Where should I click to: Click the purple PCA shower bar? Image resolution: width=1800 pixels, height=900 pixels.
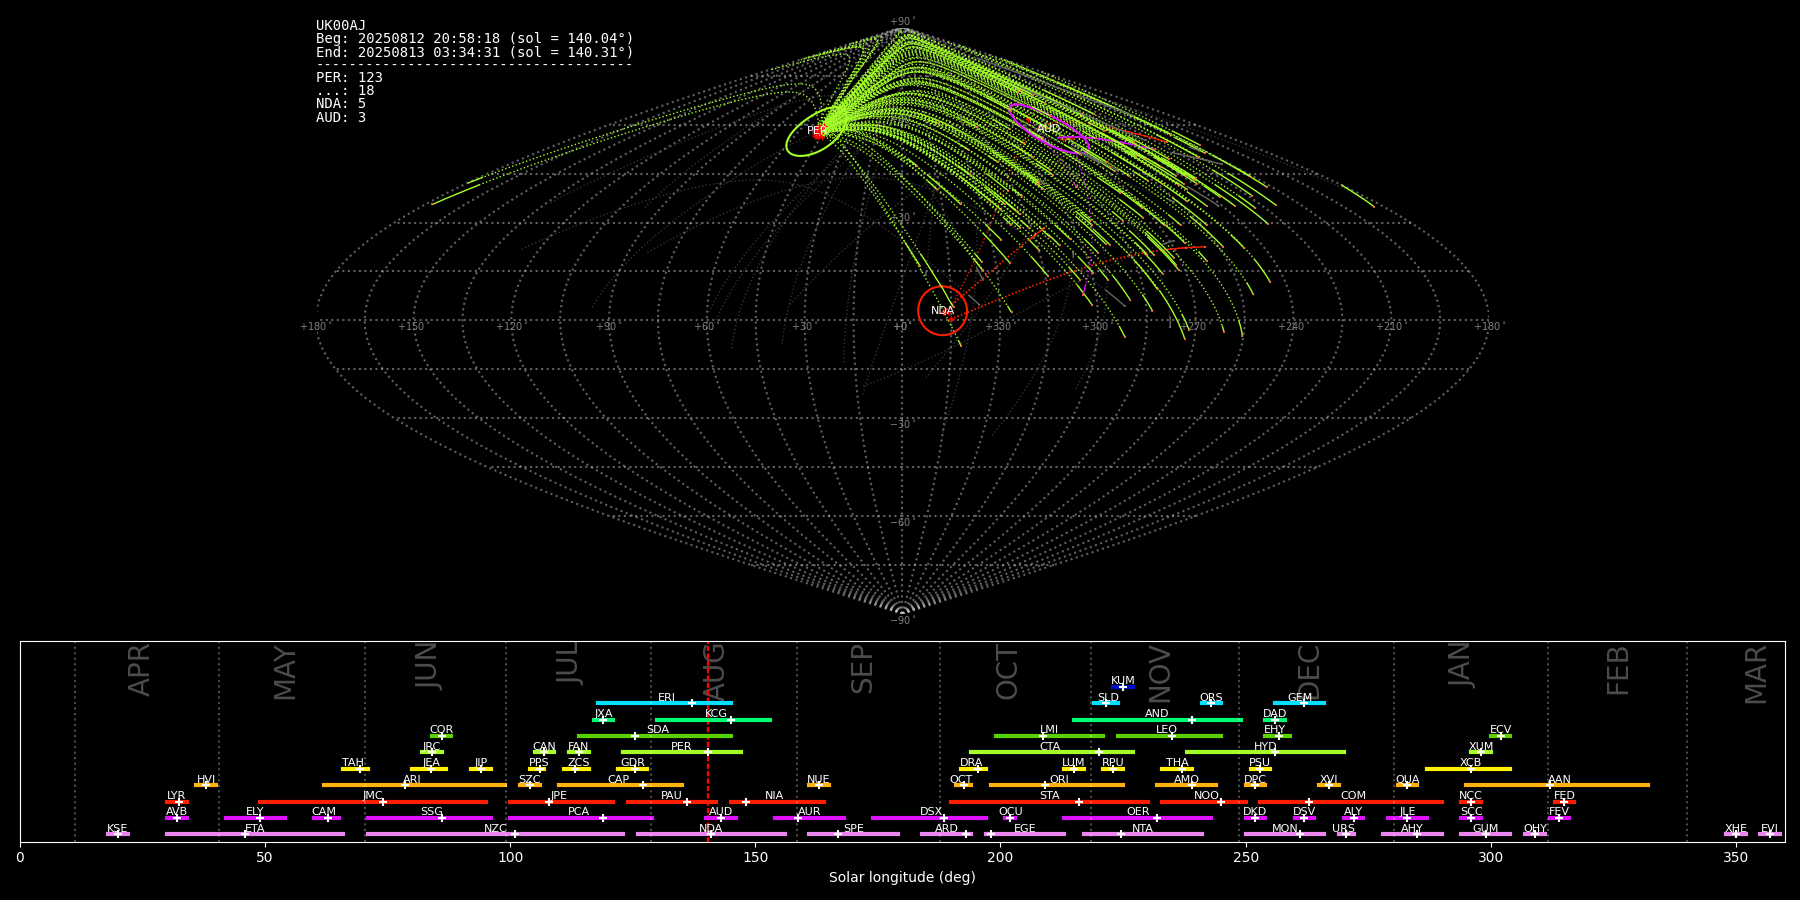click(580, 818)
